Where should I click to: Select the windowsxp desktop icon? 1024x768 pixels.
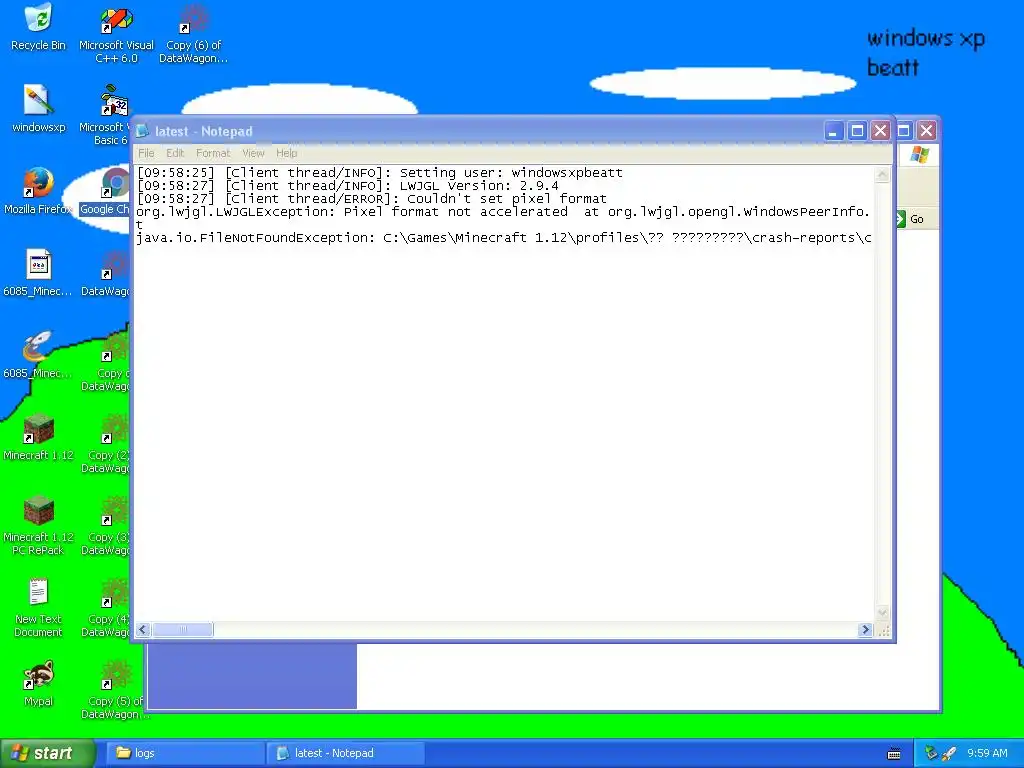(38, 109)
